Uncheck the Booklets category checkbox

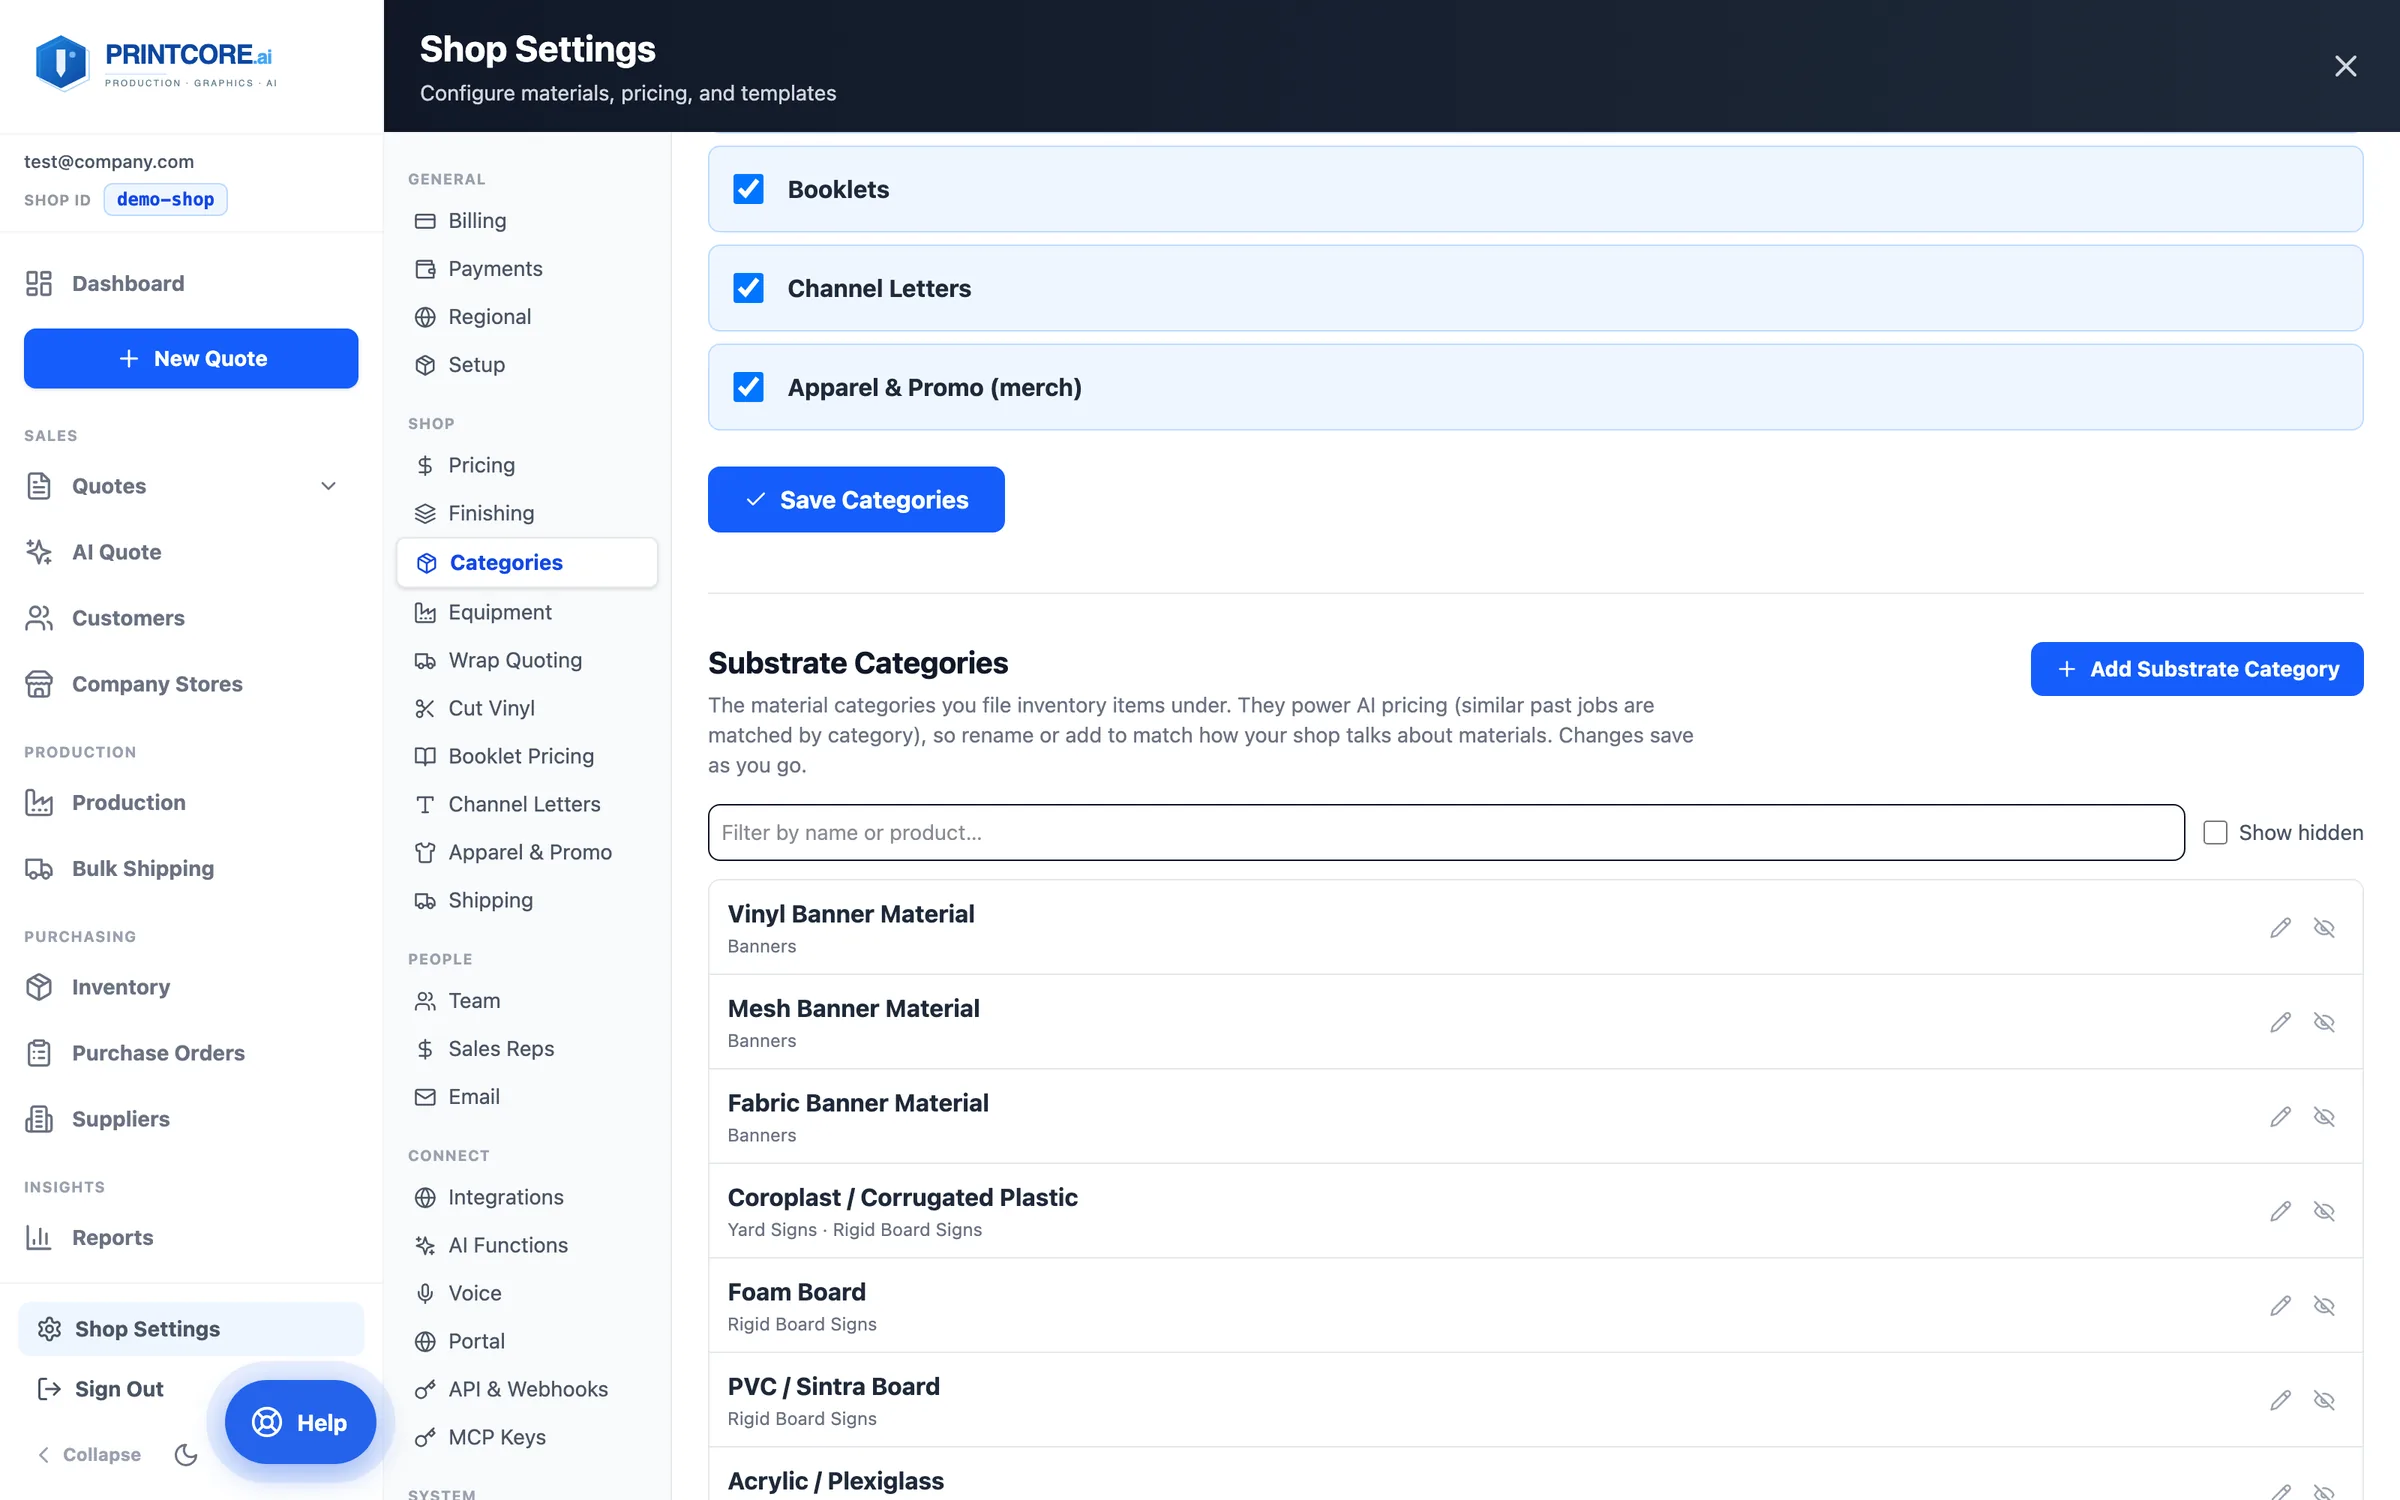coord(748,189)
